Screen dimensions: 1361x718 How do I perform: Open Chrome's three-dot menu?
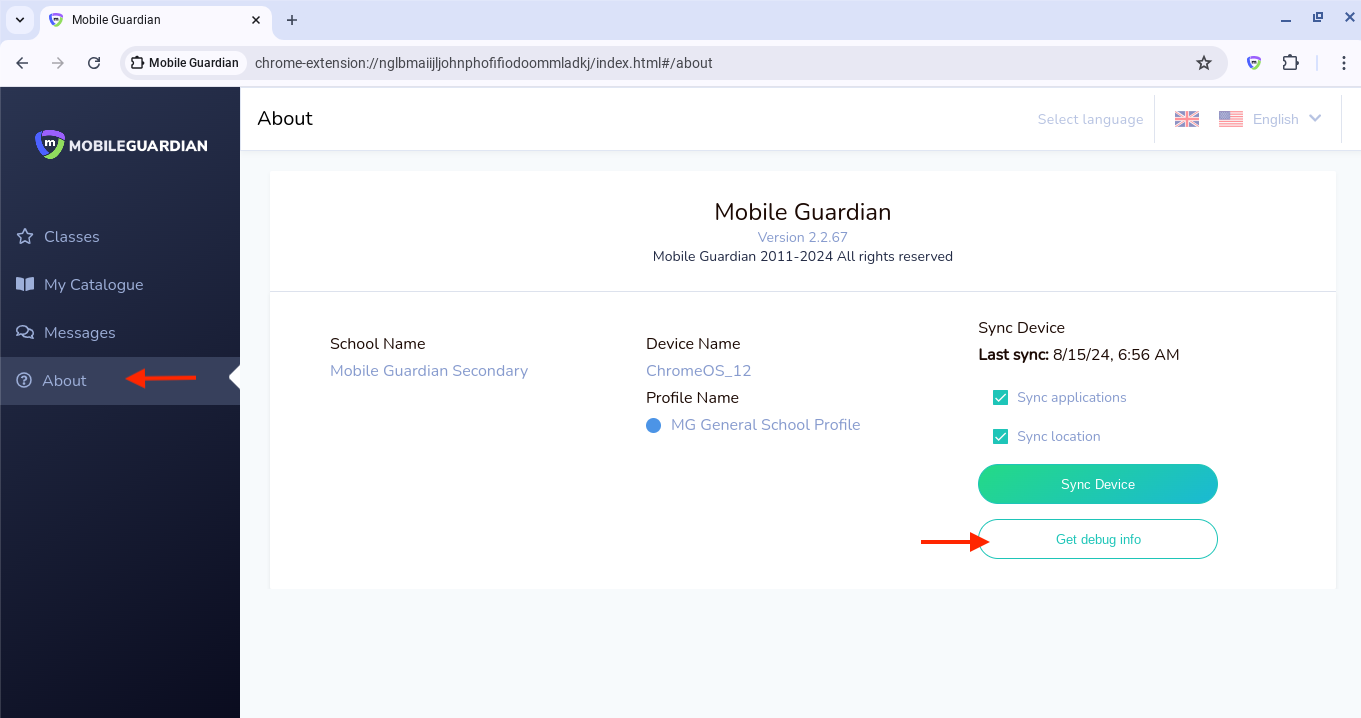tap(1345, 63)
